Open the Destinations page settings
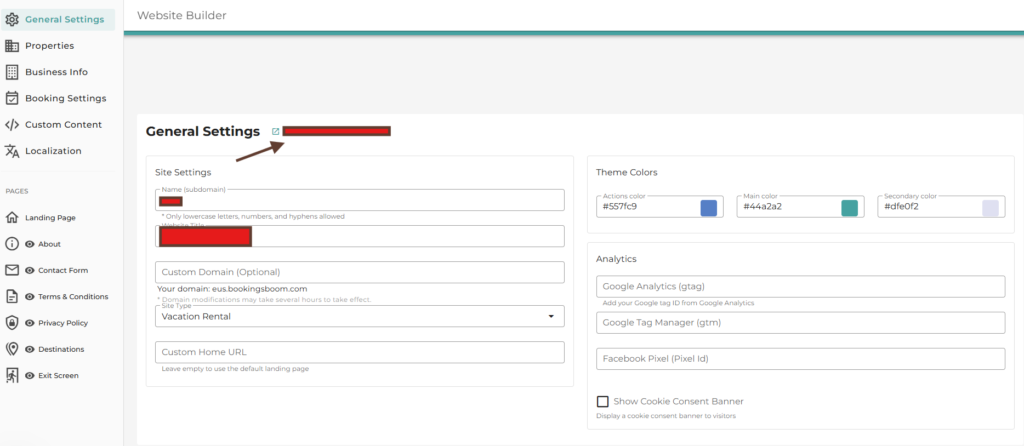Viewport: 1024px width, 446px height. 61,349
